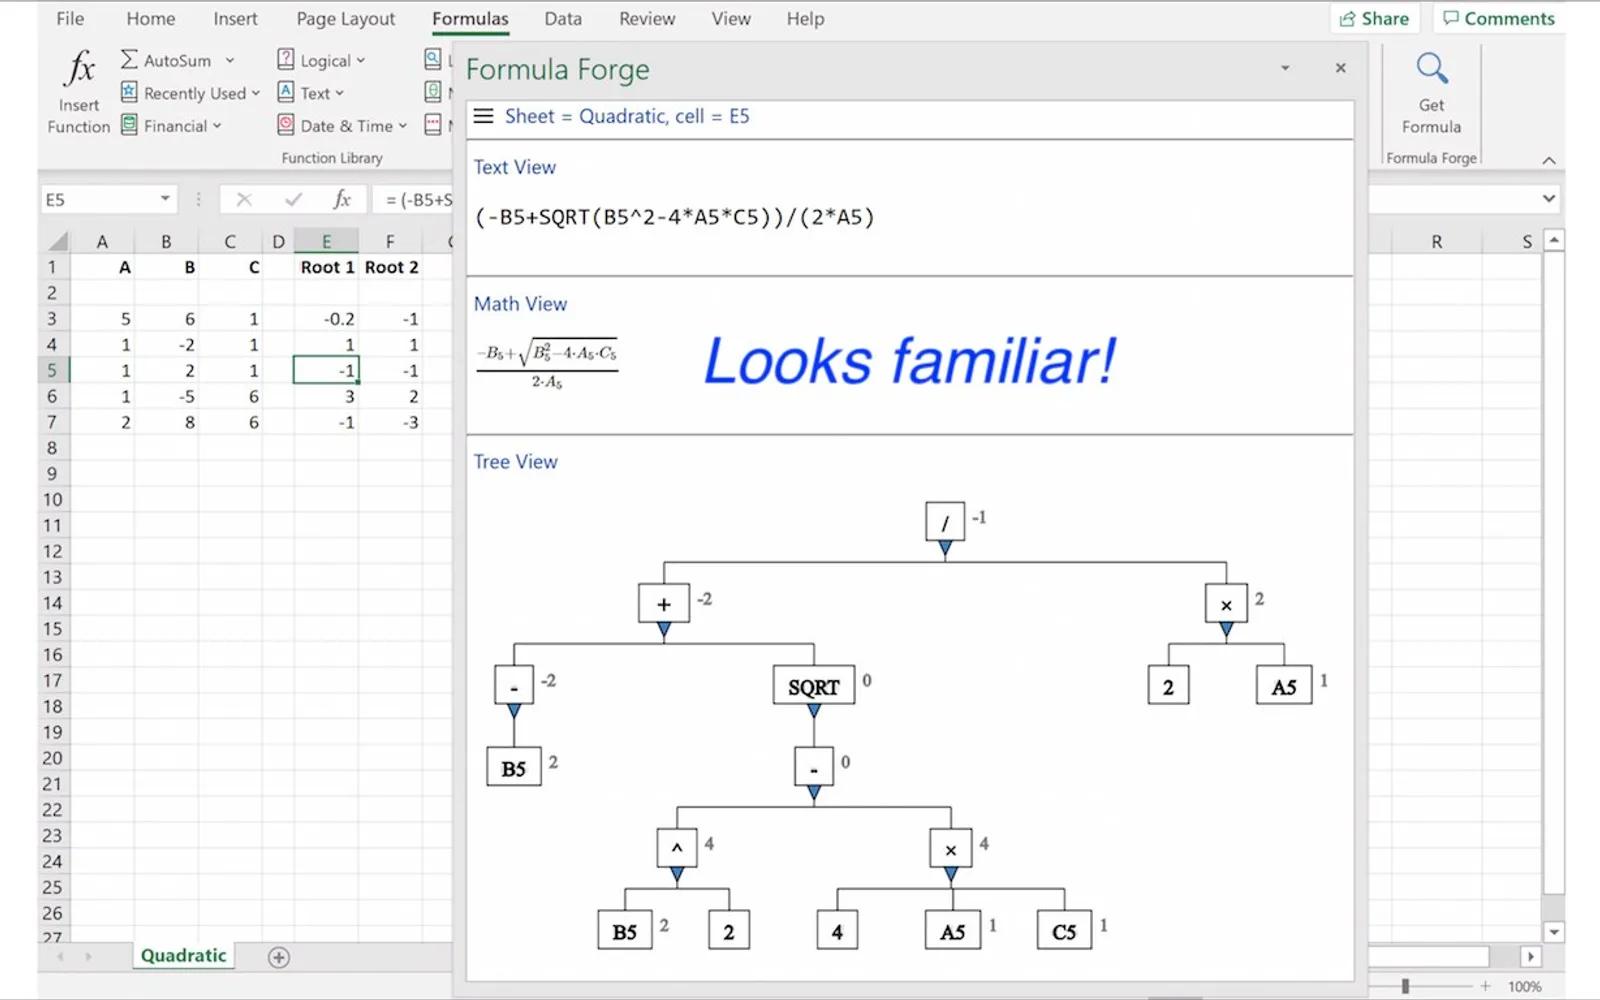Image resolution: width=1600 pixels, height=1000 pixels.
Task: Open the Recently Used functions icon
Action: 129,92
